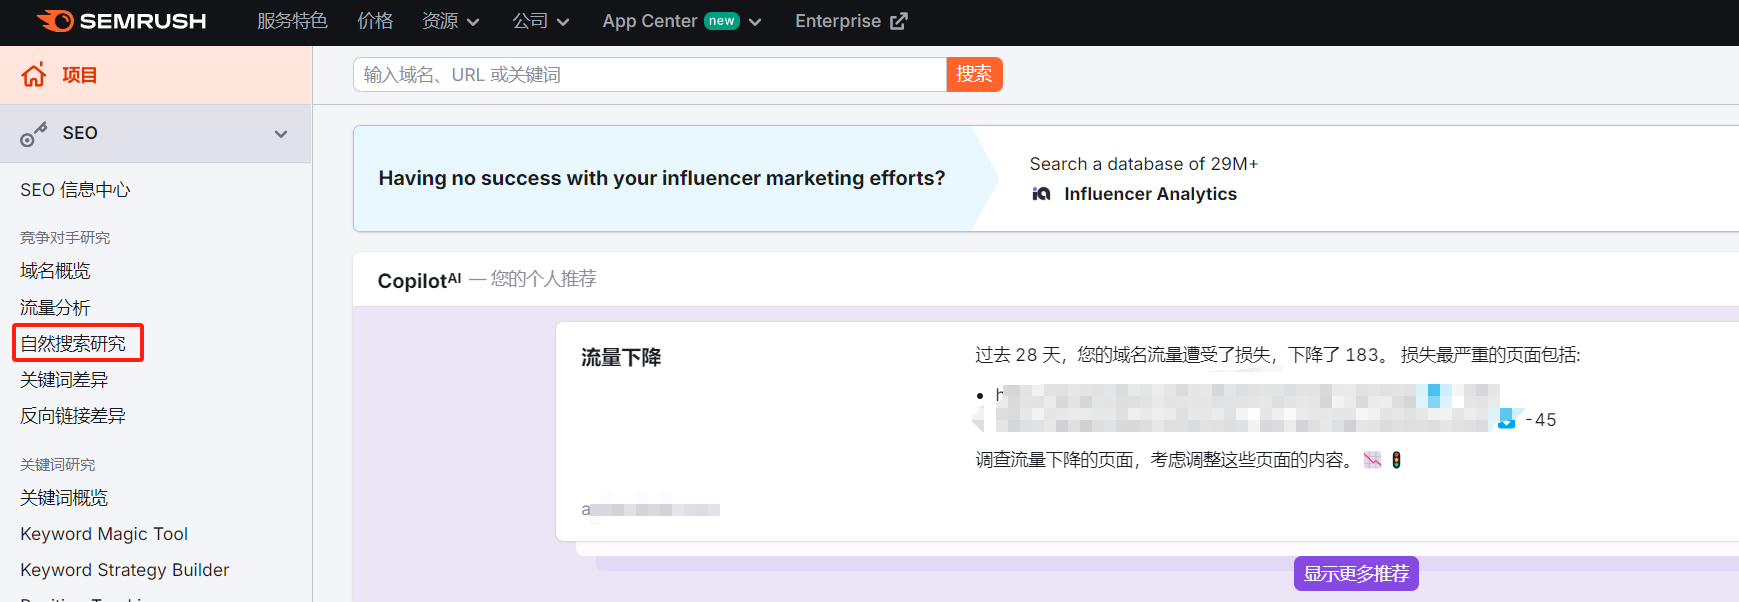The image size is (1739, 602).
Task: Open Keyword Magic Tool in sidebar
Action: coord(104,534)
